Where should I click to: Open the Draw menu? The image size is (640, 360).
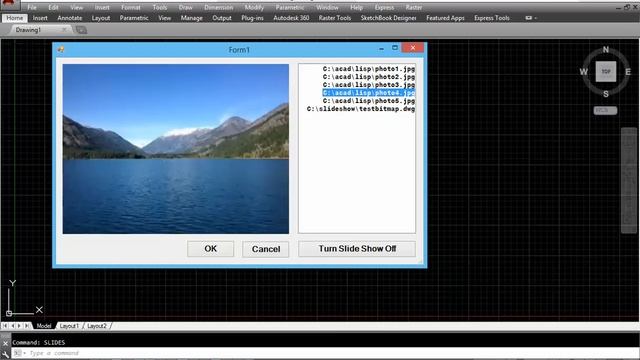point(185,7)
